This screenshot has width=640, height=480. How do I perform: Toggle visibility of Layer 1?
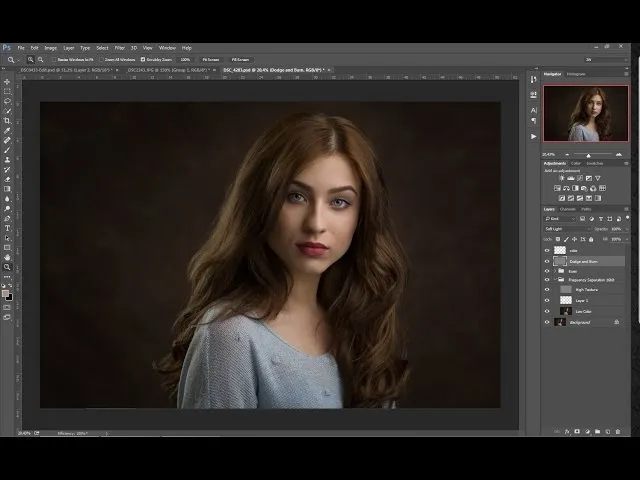point(547,300)
